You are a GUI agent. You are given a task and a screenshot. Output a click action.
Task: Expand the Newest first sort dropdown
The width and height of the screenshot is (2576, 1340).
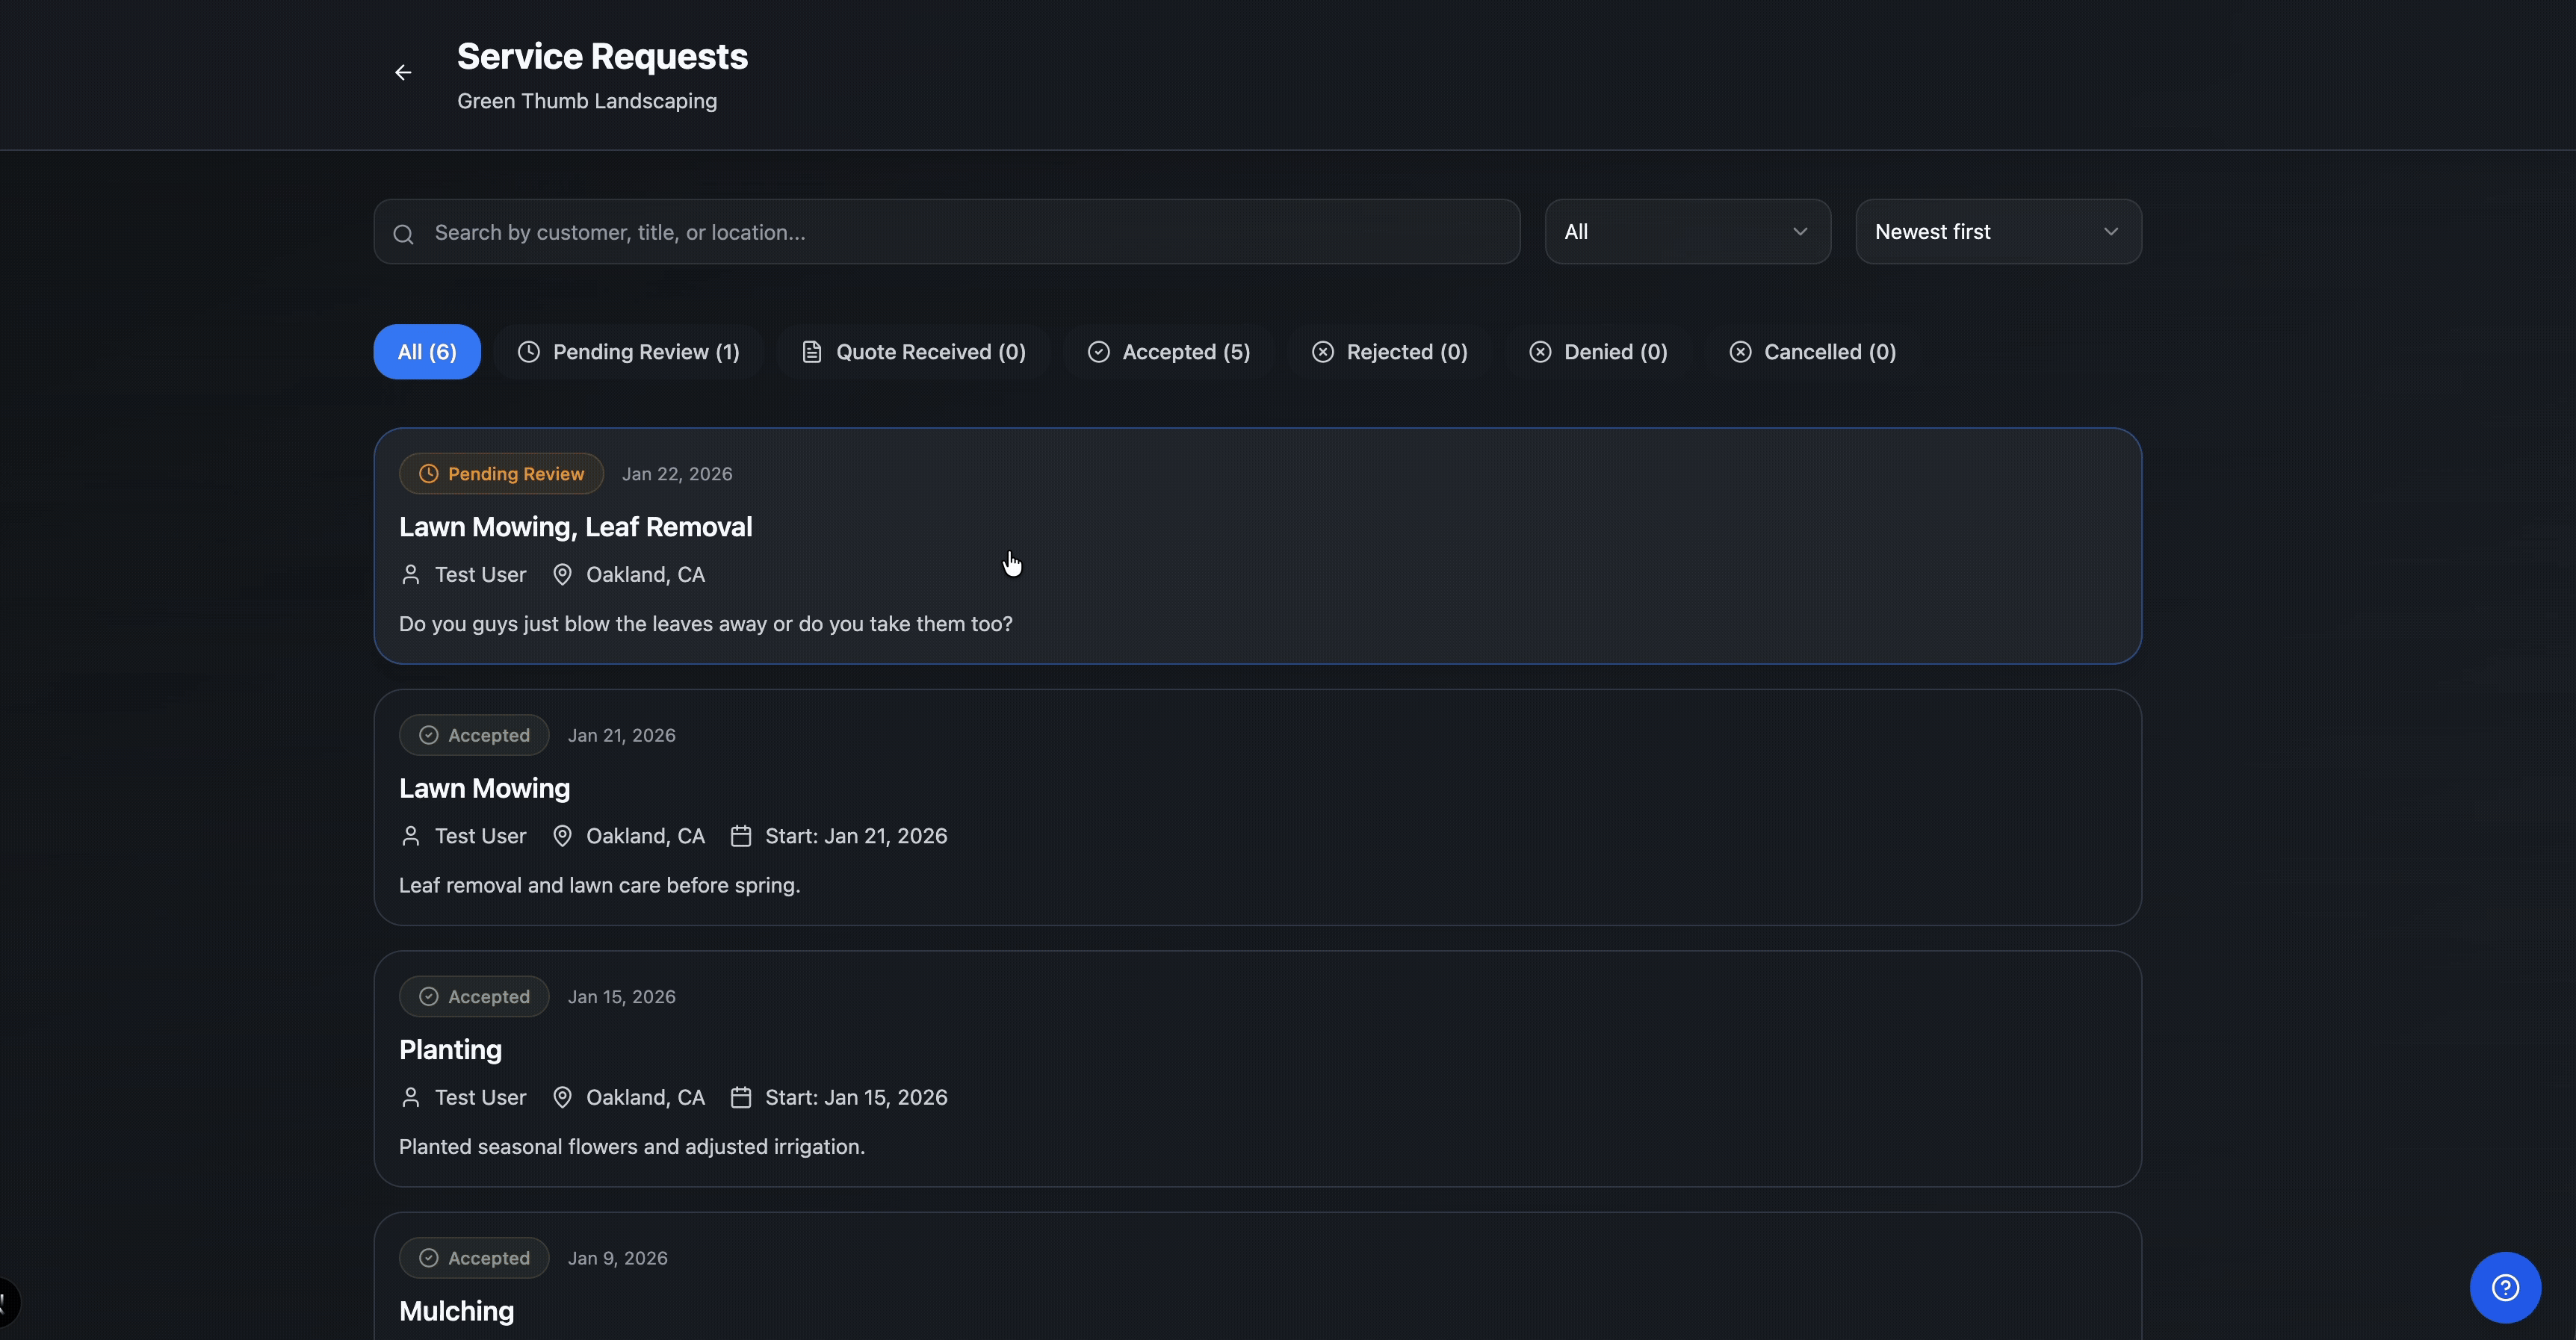pyautogui.click(x=1997, y=232)
